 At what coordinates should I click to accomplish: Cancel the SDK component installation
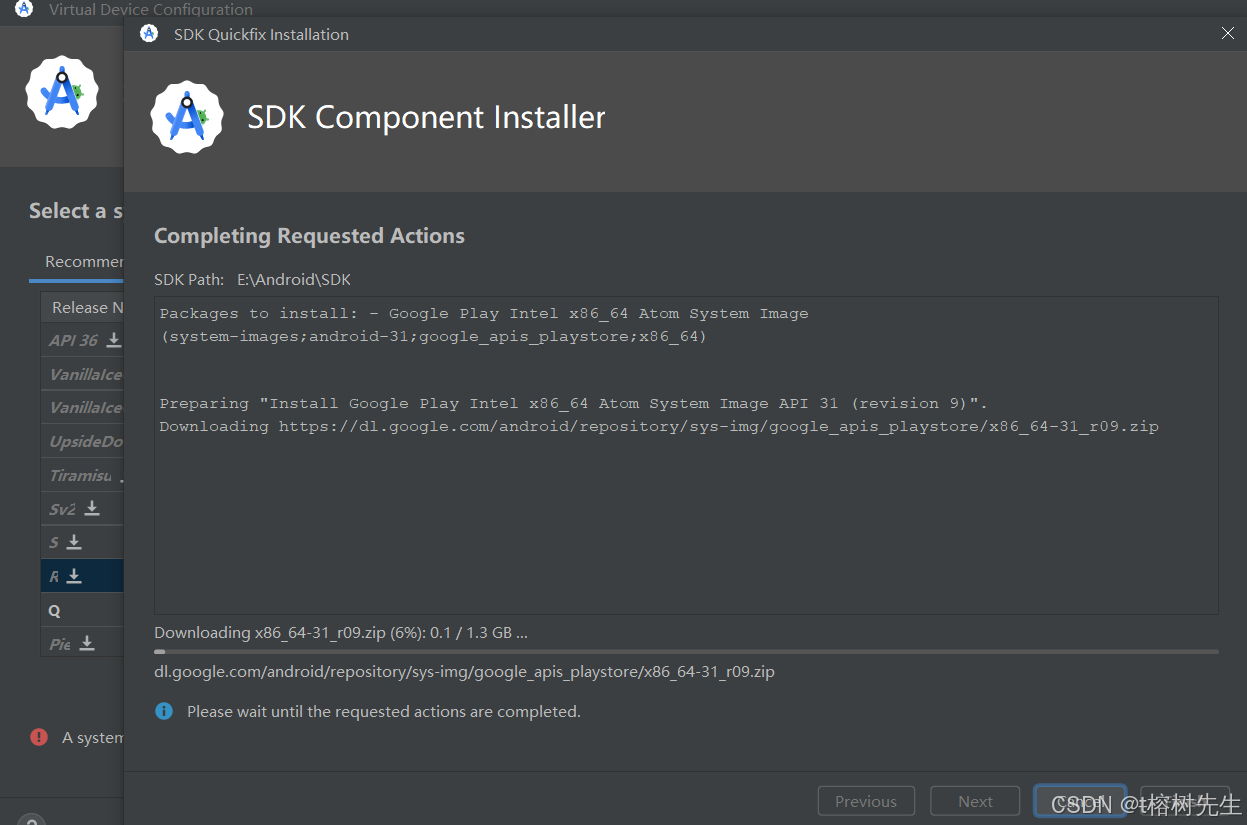tap(1081, 801)
